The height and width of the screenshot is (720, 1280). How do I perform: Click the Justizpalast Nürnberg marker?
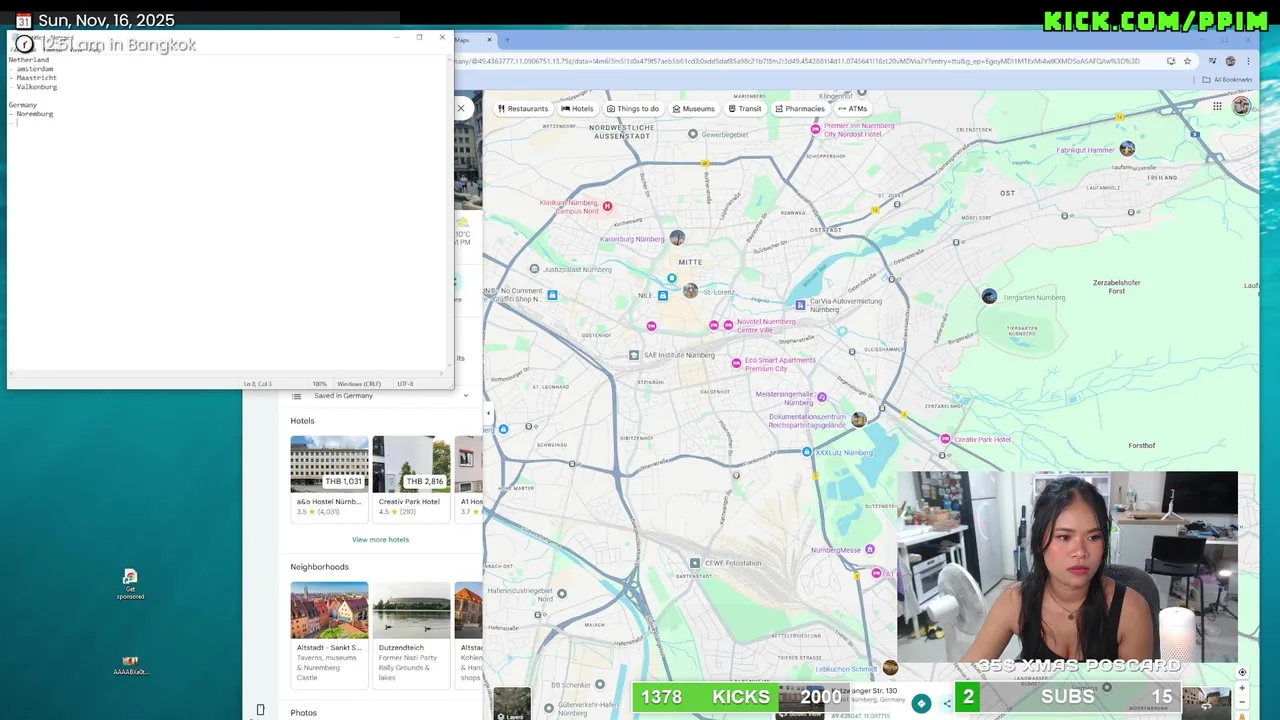pos(533,269)
